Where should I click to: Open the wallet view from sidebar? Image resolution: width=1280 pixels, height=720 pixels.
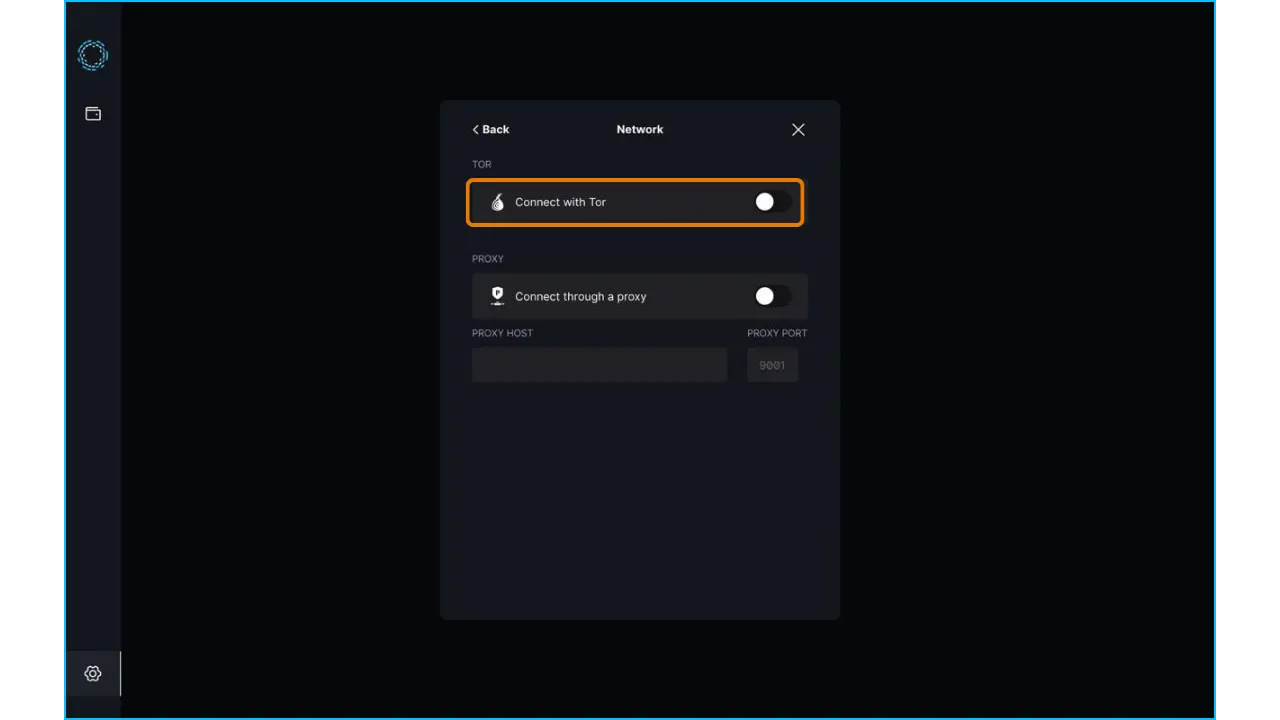coord(93,114)
